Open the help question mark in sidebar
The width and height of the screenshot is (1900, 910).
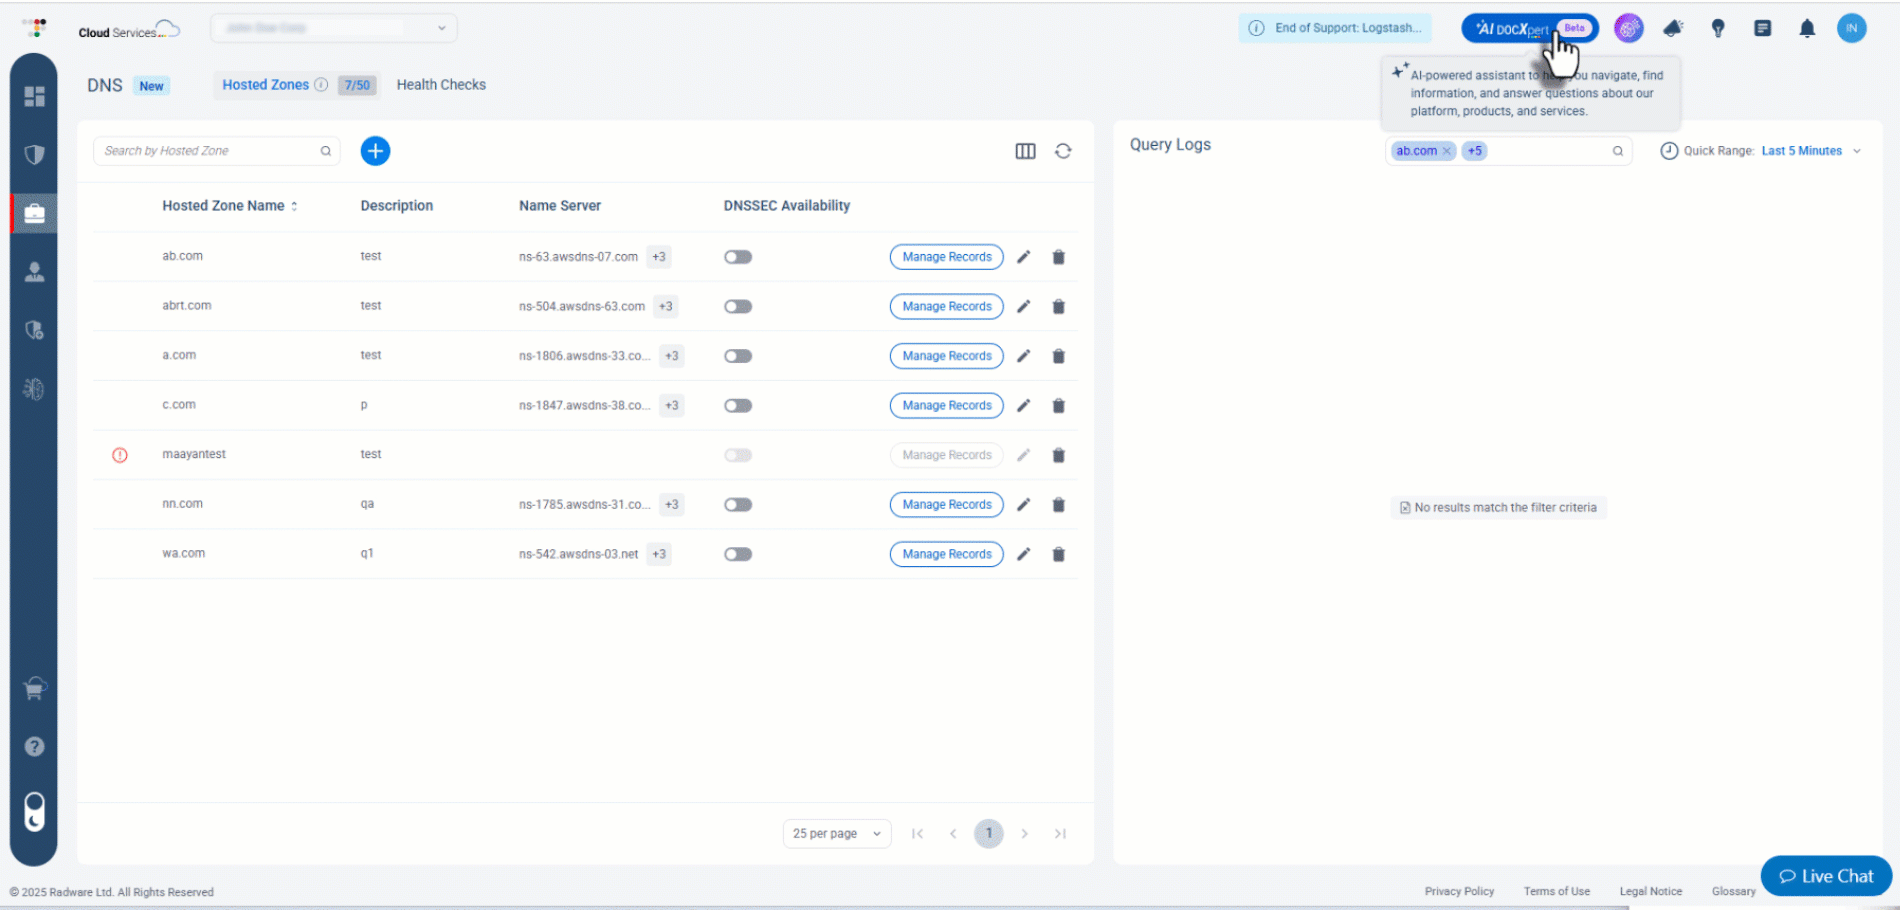pos(34,746)
